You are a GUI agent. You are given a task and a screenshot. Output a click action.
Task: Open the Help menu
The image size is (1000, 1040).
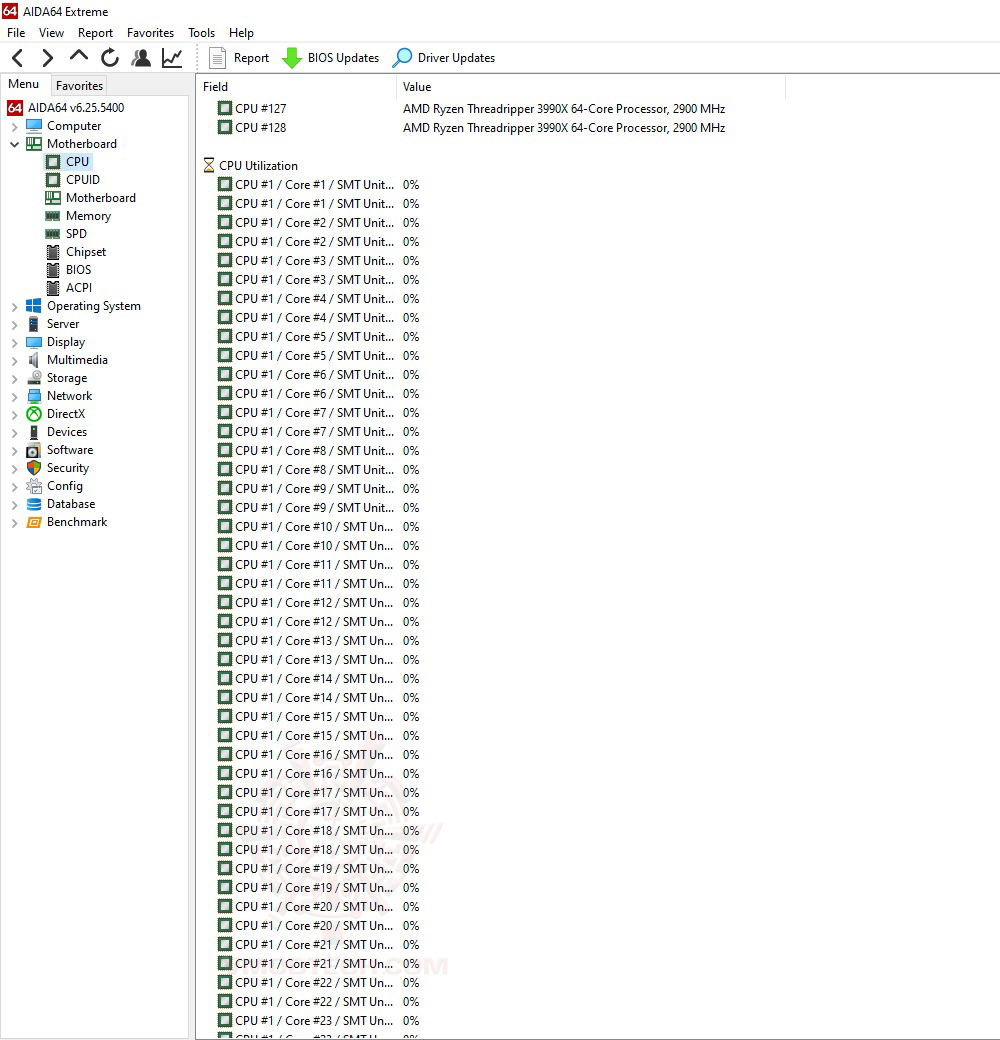[241, 33]
